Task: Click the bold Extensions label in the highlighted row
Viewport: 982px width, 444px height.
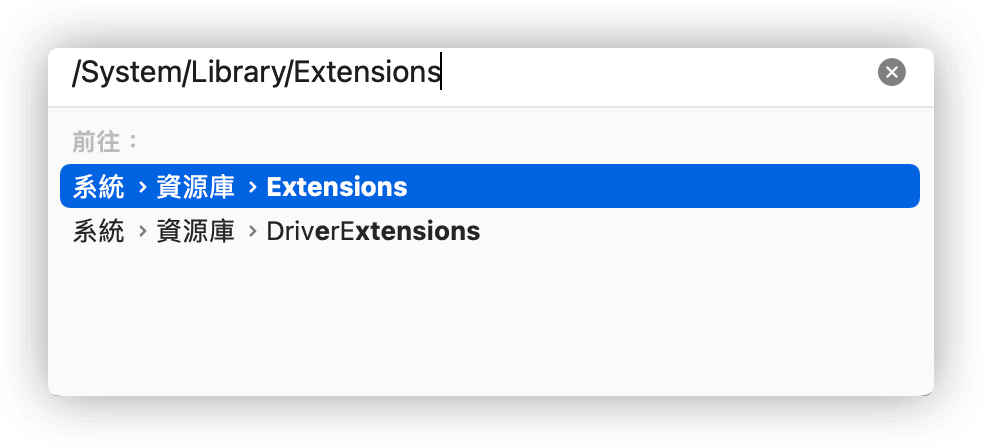Action: coord(337,187)
